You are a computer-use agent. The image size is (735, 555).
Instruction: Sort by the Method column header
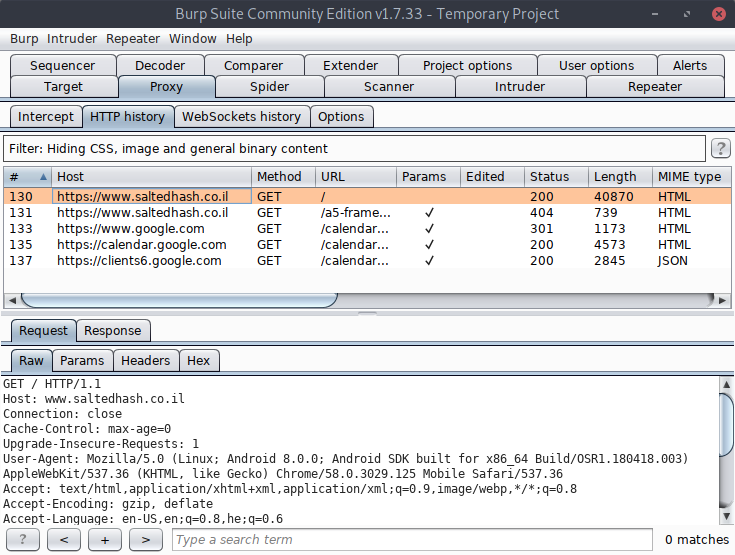[284, 177]
